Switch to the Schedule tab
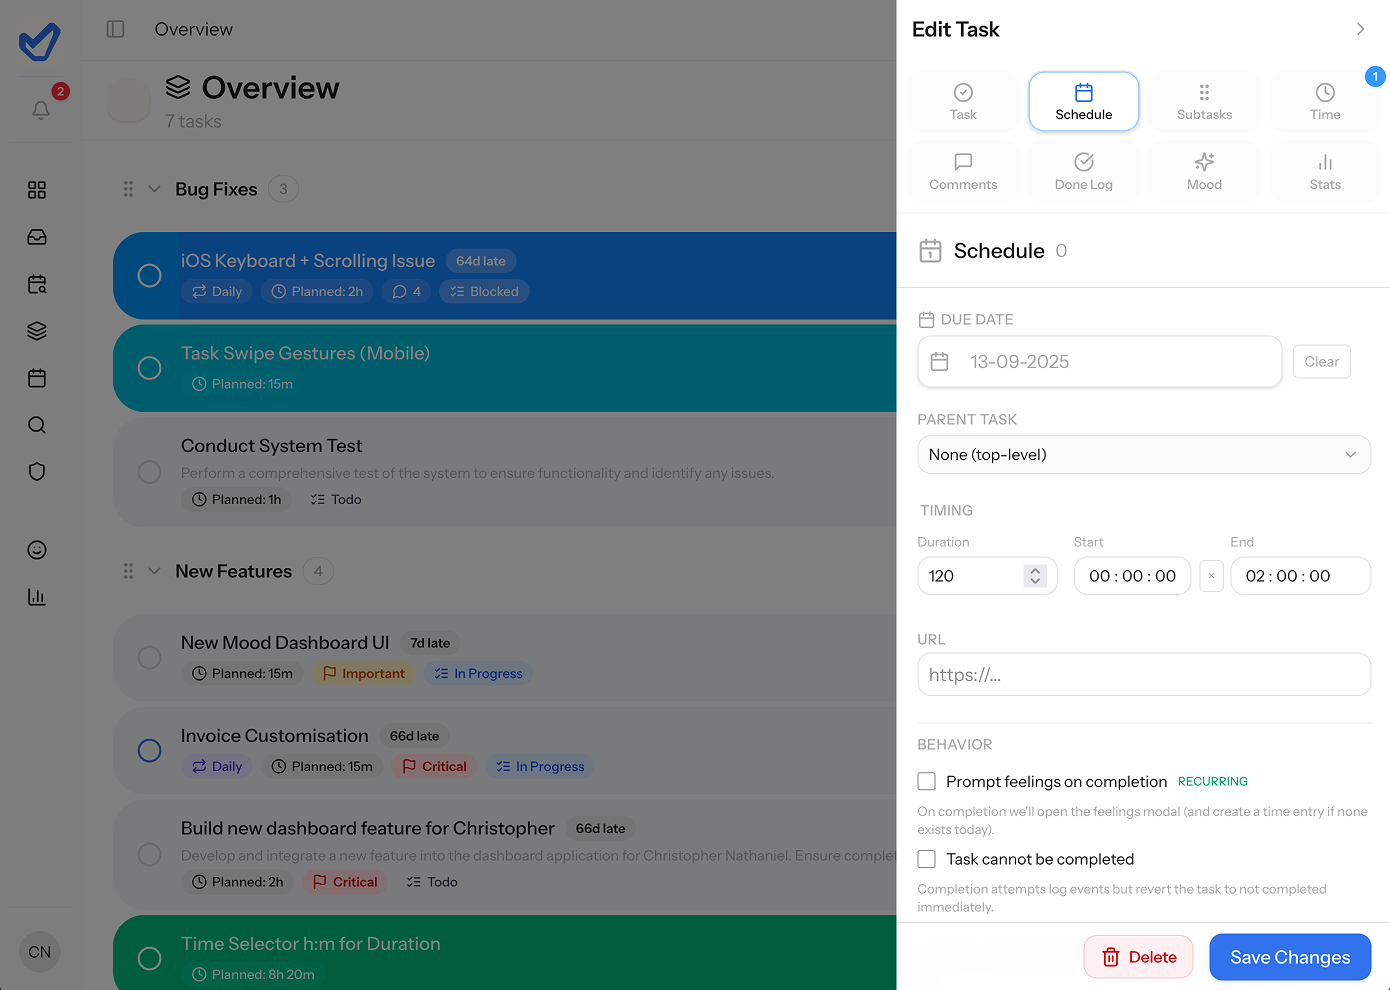1390x990 pixels. pos(1083,101)
